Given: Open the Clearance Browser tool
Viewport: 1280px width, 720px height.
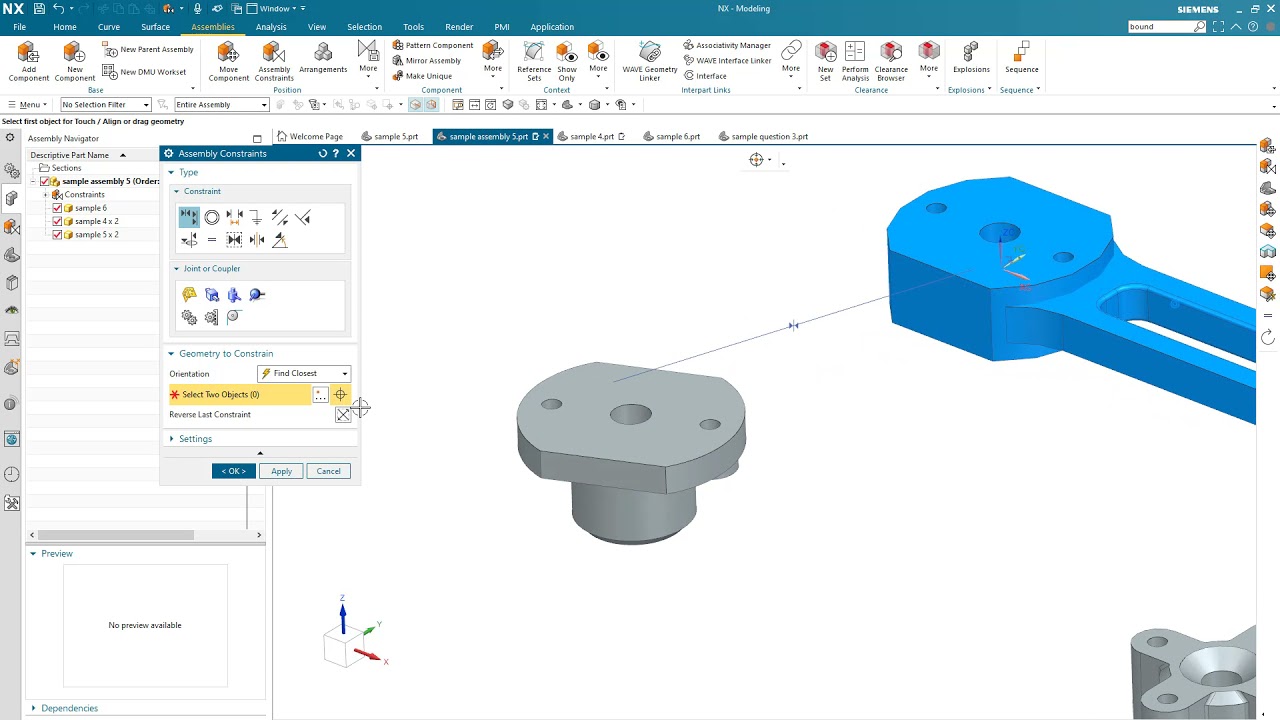Looking at the screenshot, I should point(891,62).
